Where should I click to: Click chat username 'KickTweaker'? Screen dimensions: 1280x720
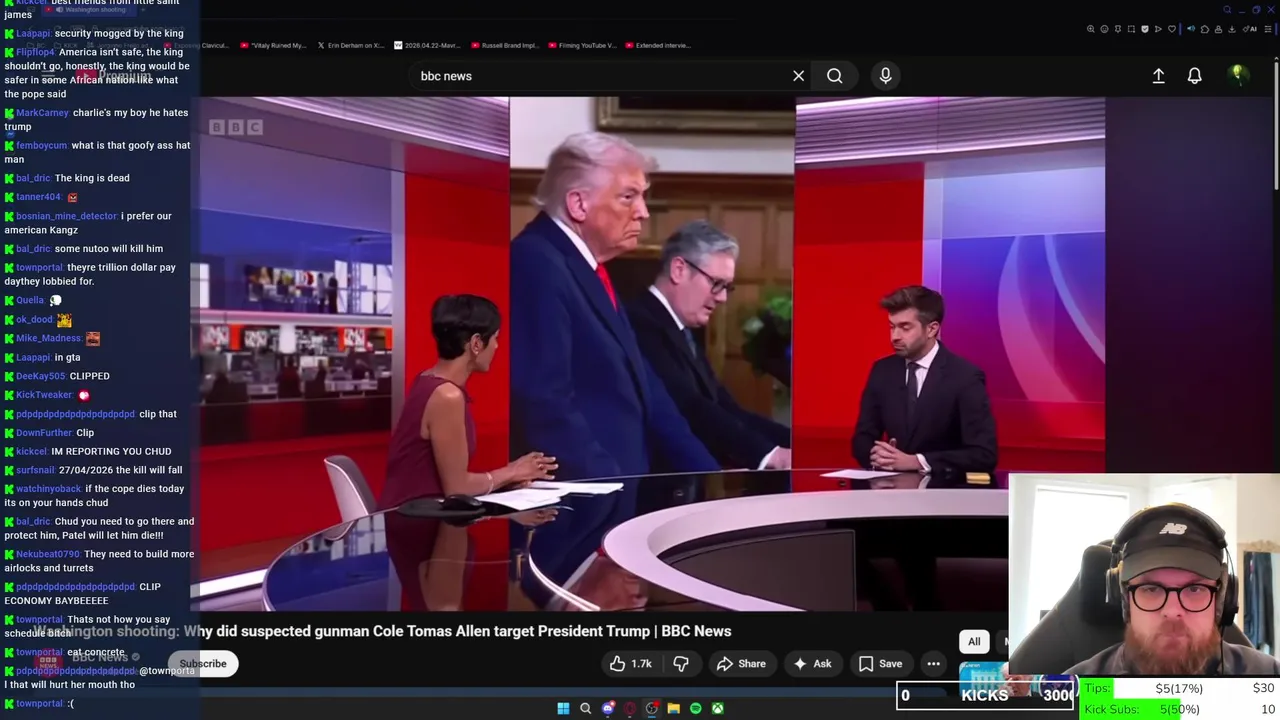pos(45,395)
